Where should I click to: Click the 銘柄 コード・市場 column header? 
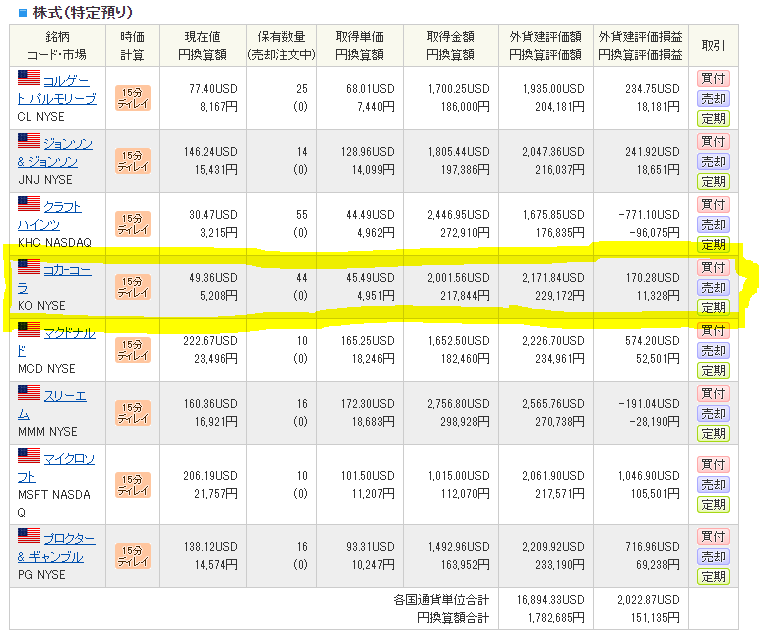[x=57, y=46]
